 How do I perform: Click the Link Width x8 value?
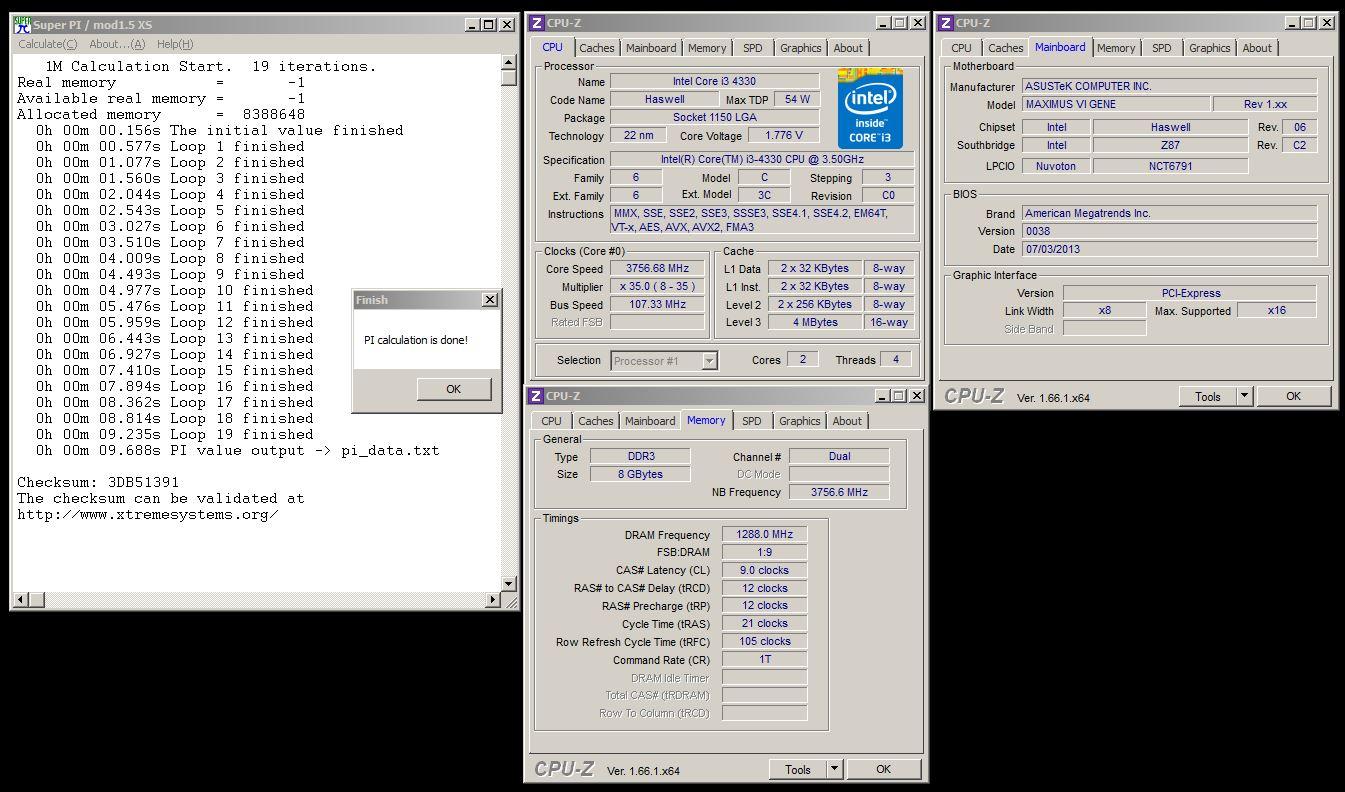pyautogui.click(x=1104, y=310)
